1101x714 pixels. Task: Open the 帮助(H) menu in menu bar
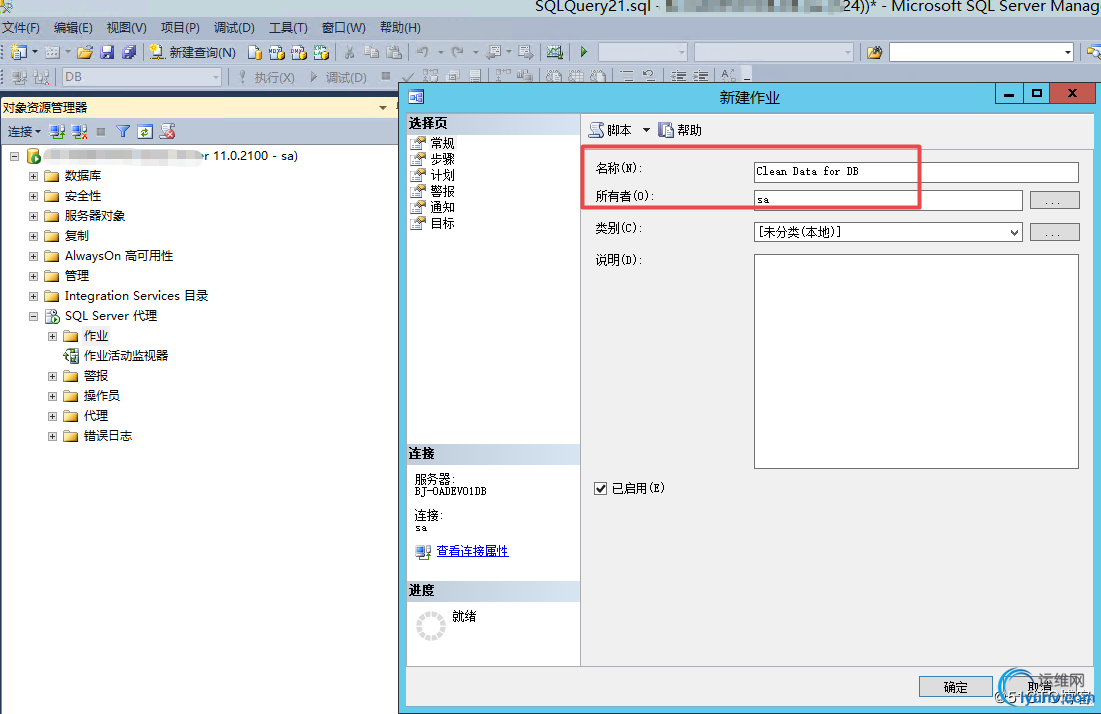(x=400, y=27)
